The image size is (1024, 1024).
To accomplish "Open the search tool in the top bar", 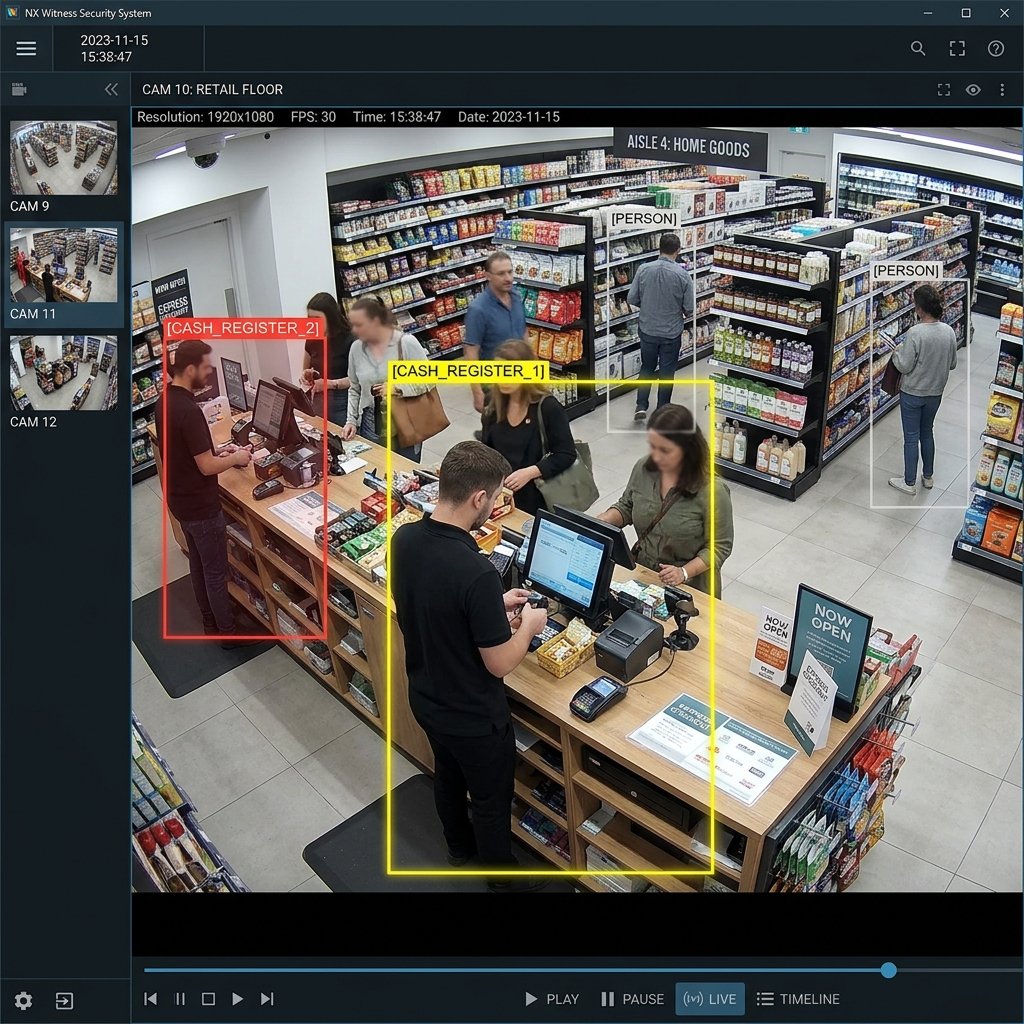I will [x=918, y=48].
